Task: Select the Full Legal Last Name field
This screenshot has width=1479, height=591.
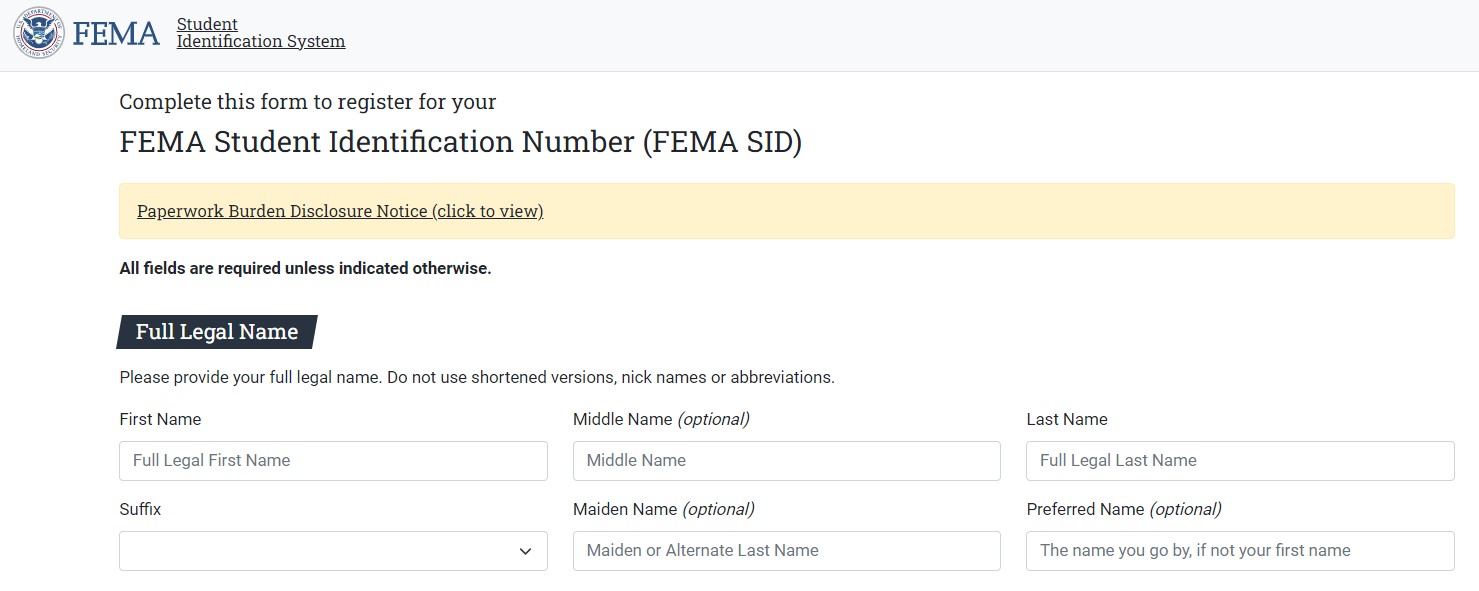Action: (x=1239, y=461)
